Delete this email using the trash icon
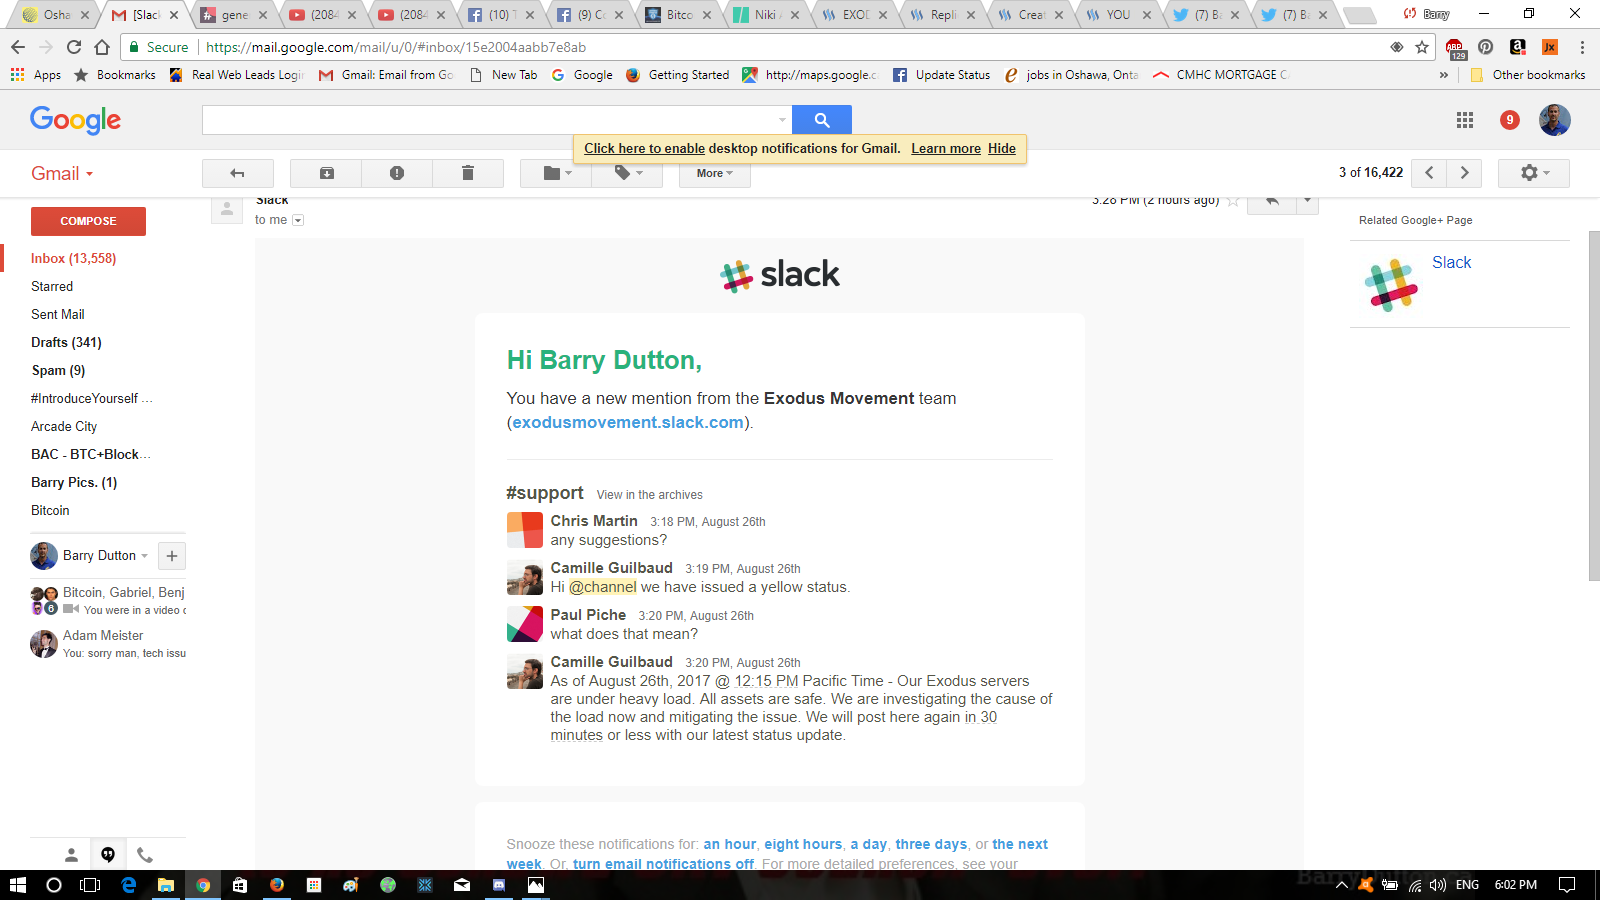 pos(467,173)
